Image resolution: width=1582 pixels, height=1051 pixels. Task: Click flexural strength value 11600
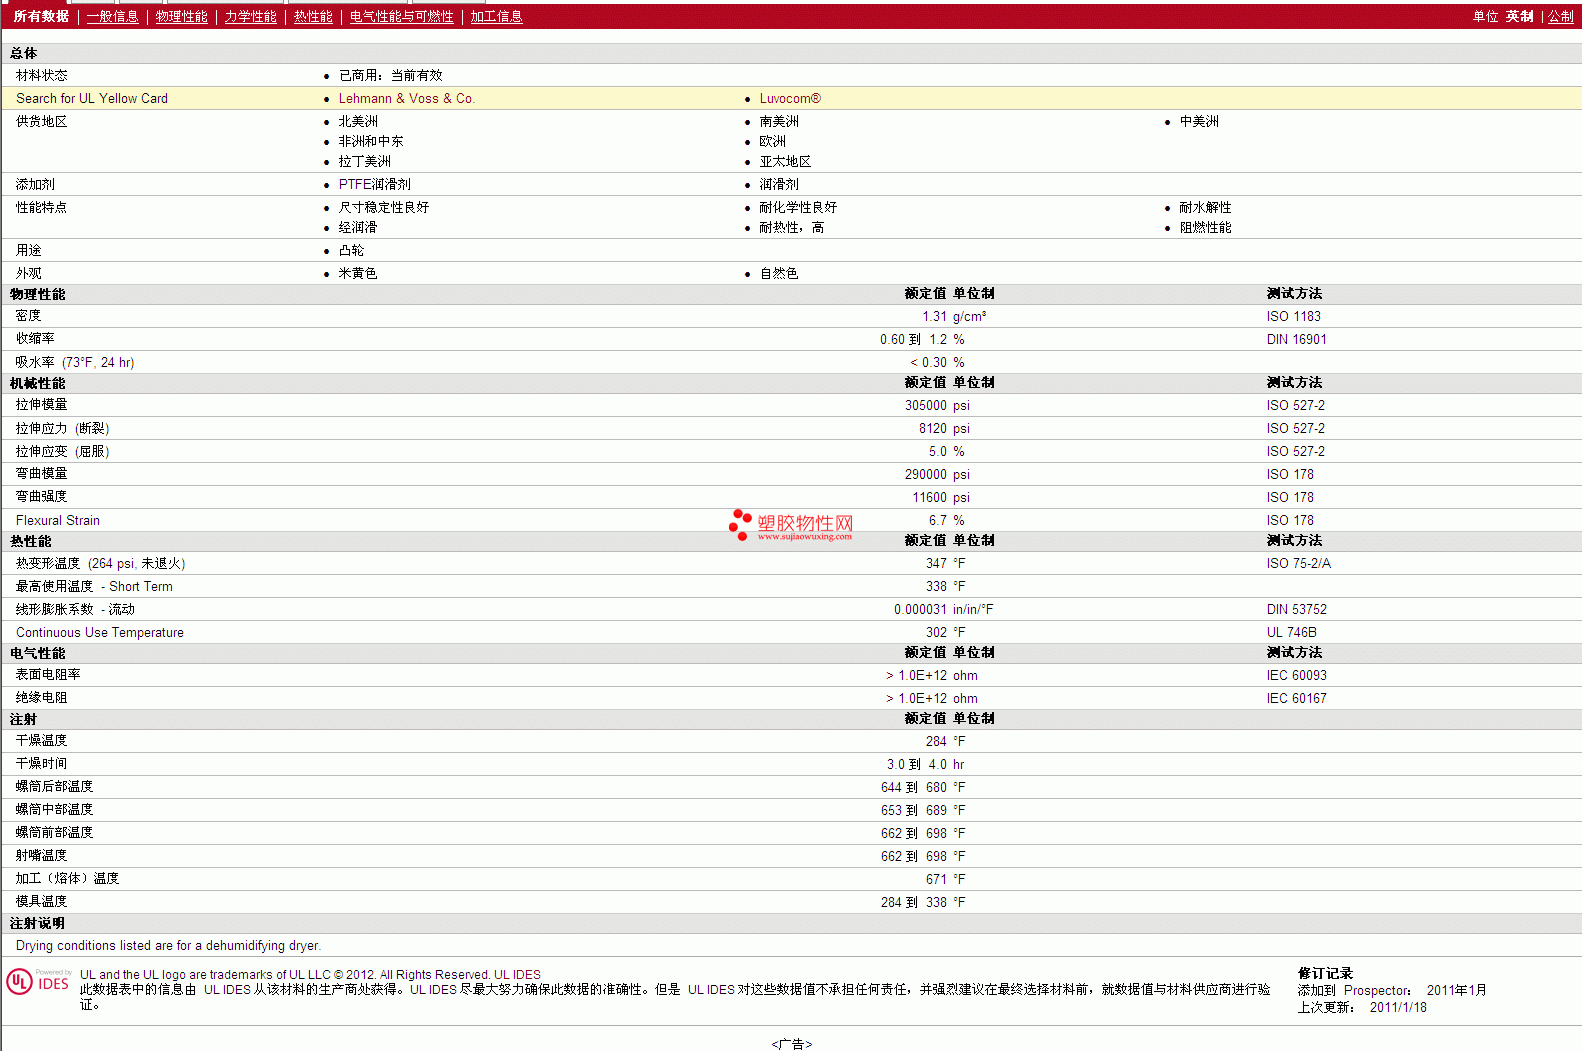(x=929, y=497)
